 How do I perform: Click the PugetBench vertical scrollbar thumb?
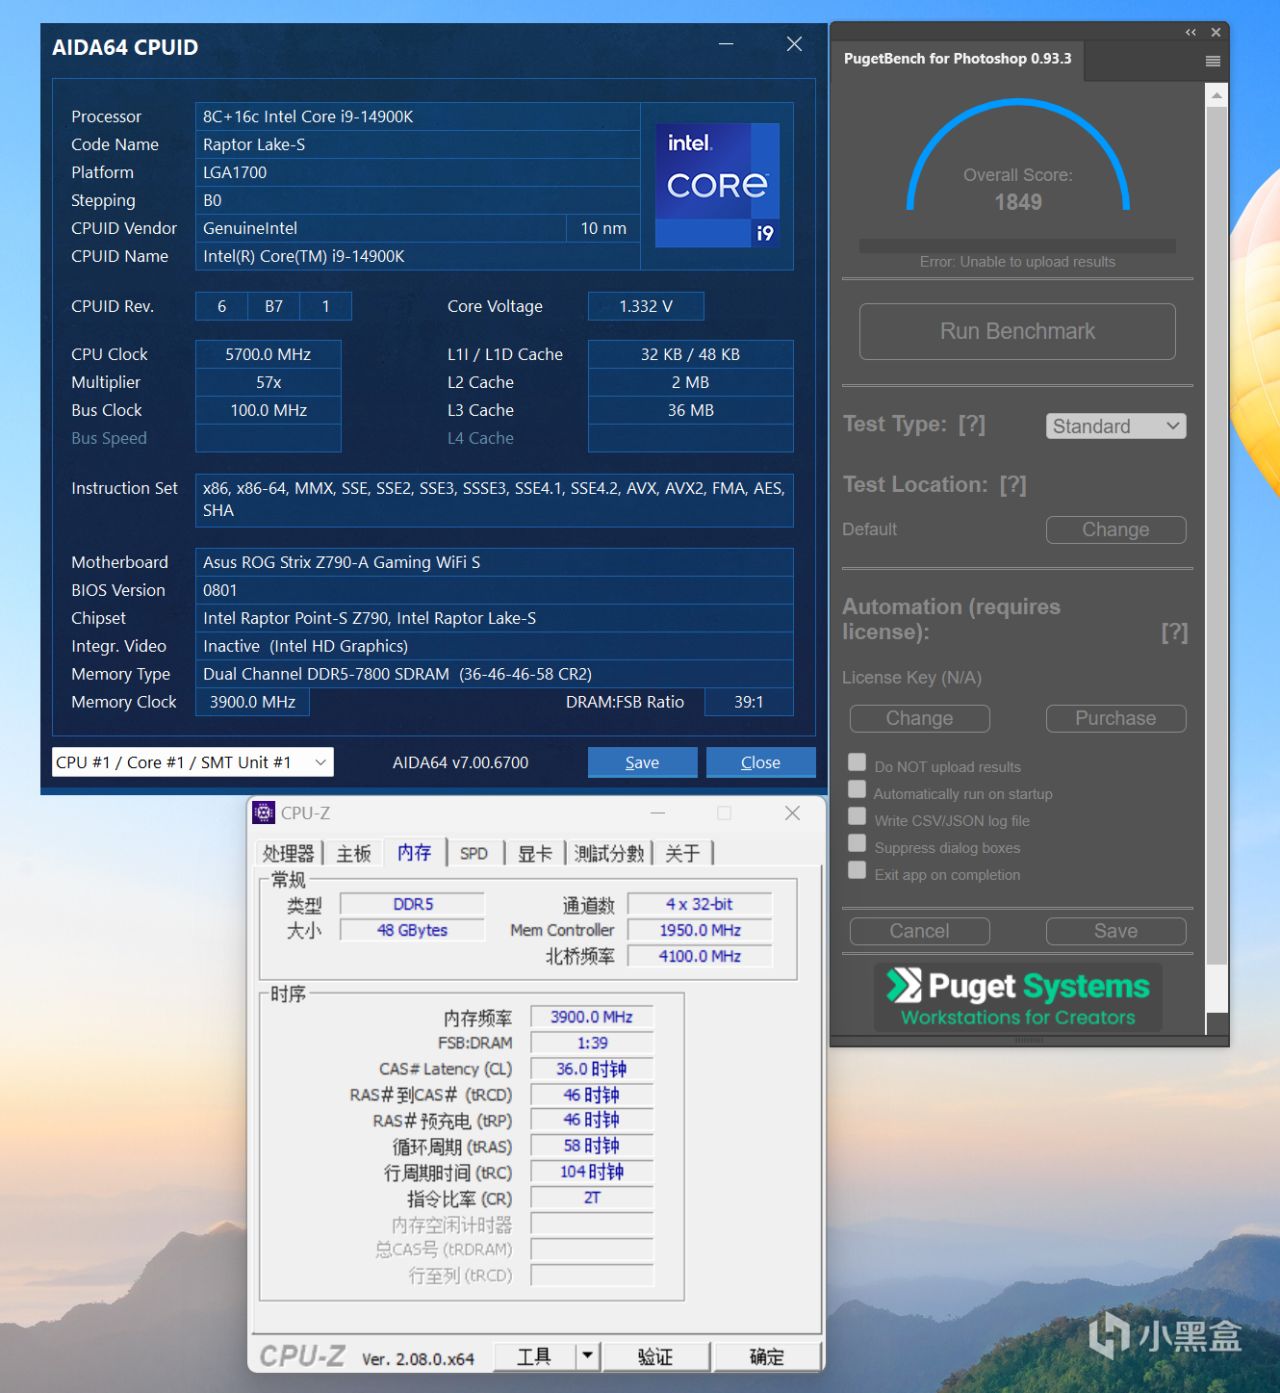point(1216,535)
